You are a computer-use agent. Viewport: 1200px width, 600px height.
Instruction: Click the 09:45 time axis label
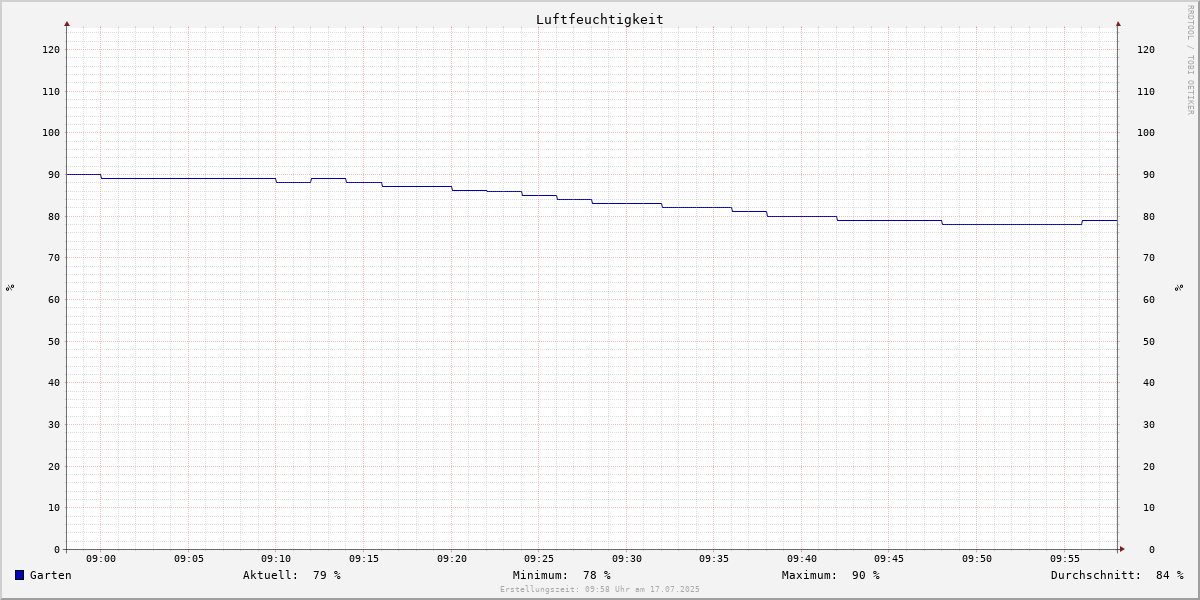[x=889, y=559]
